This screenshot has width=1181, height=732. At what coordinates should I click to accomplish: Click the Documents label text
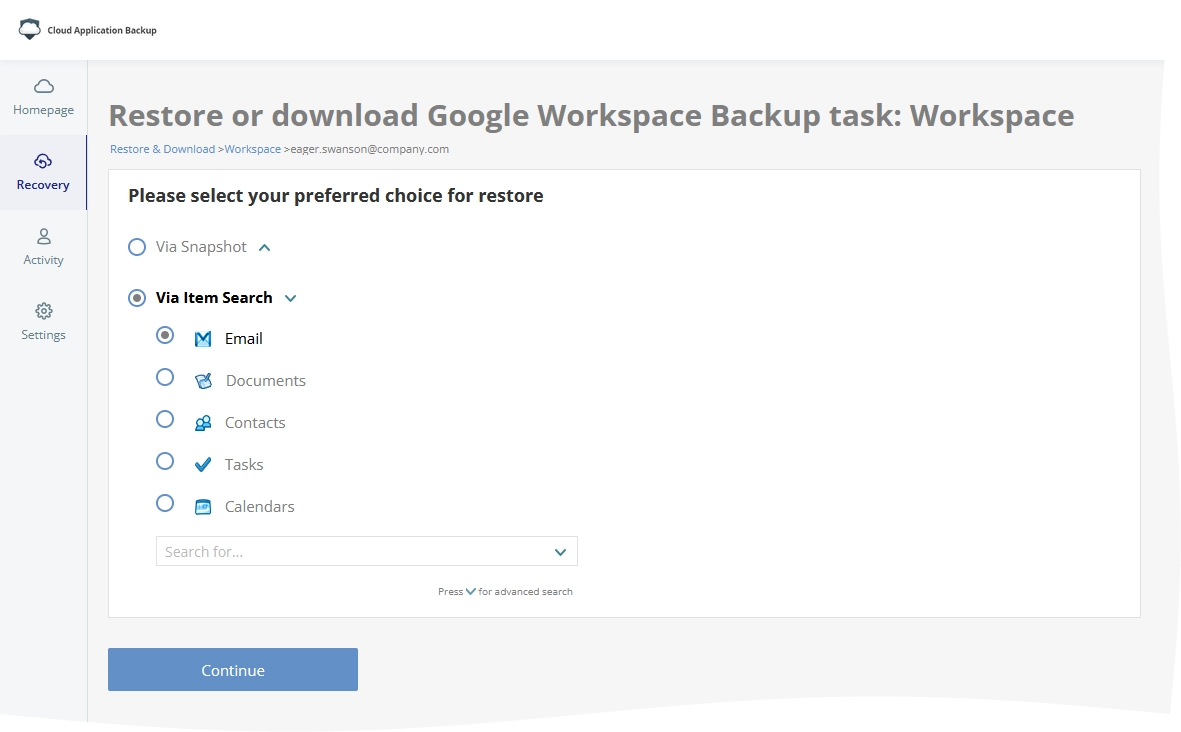[x=266, y=381]
